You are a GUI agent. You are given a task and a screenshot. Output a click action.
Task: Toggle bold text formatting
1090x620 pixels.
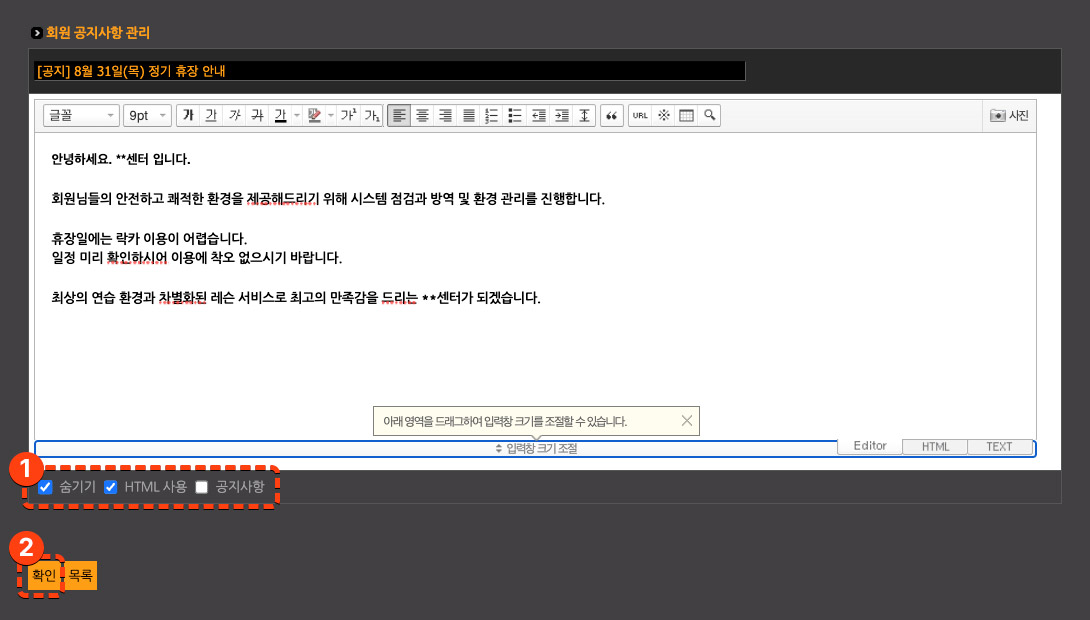click(x=188, y=116)
